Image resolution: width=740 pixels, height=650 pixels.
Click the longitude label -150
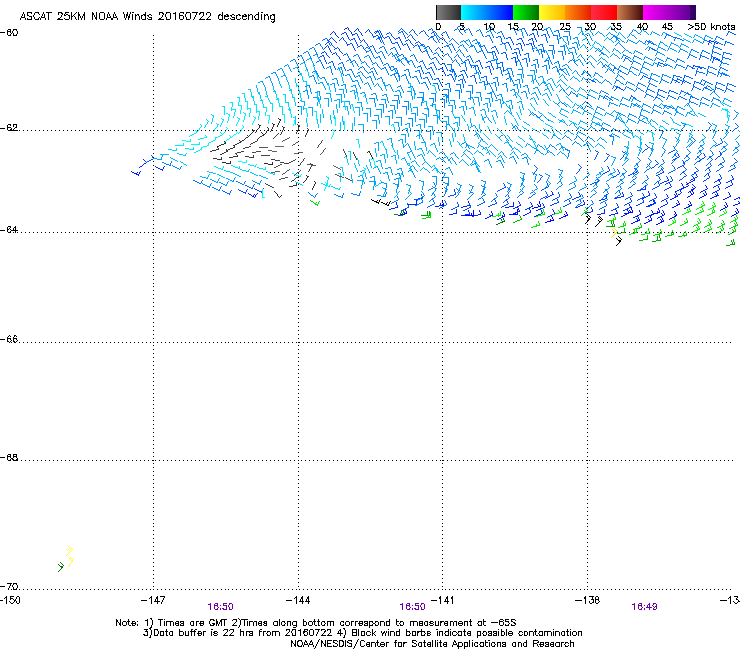[10, 600]
